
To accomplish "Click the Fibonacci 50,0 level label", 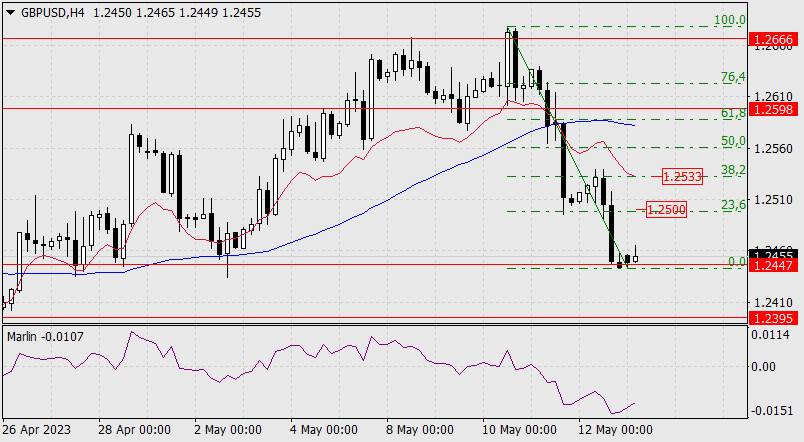I will click(733, 141).
